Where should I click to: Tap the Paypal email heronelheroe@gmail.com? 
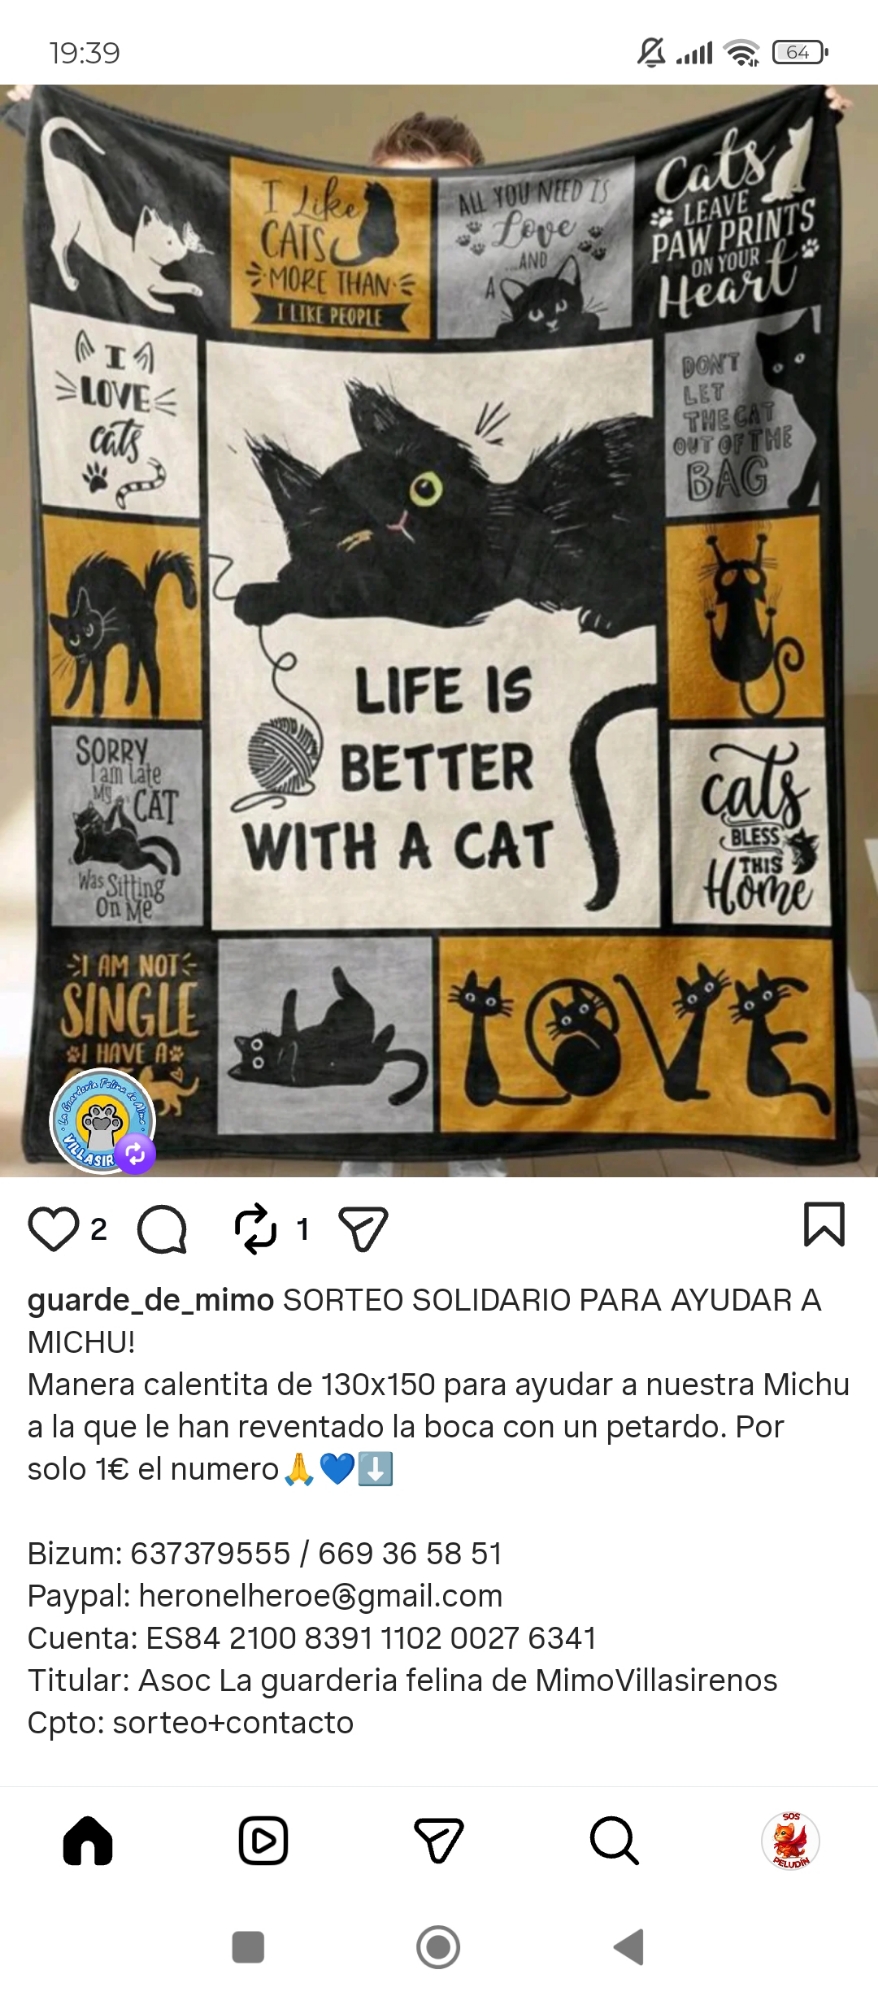click(320, 1596)
